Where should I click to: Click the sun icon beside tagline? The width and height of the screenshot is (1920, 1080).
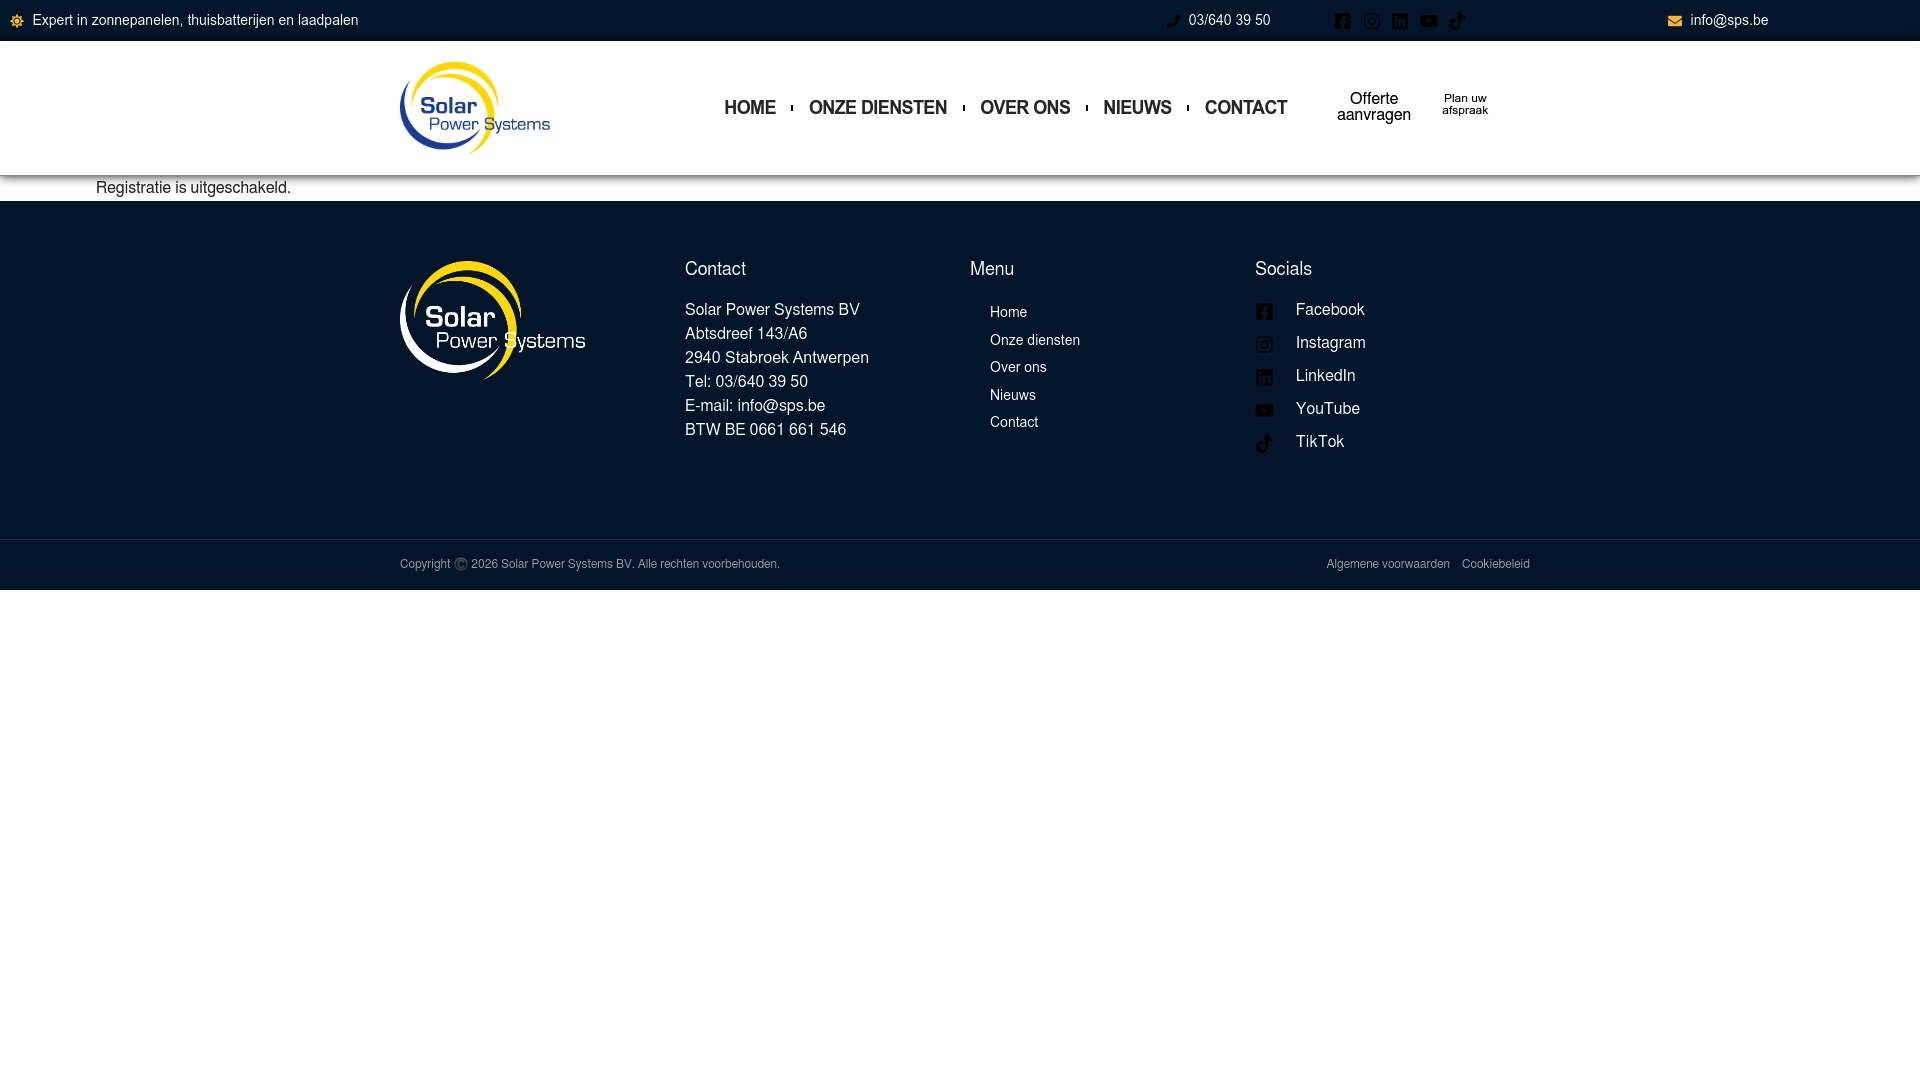pos(17,21)
